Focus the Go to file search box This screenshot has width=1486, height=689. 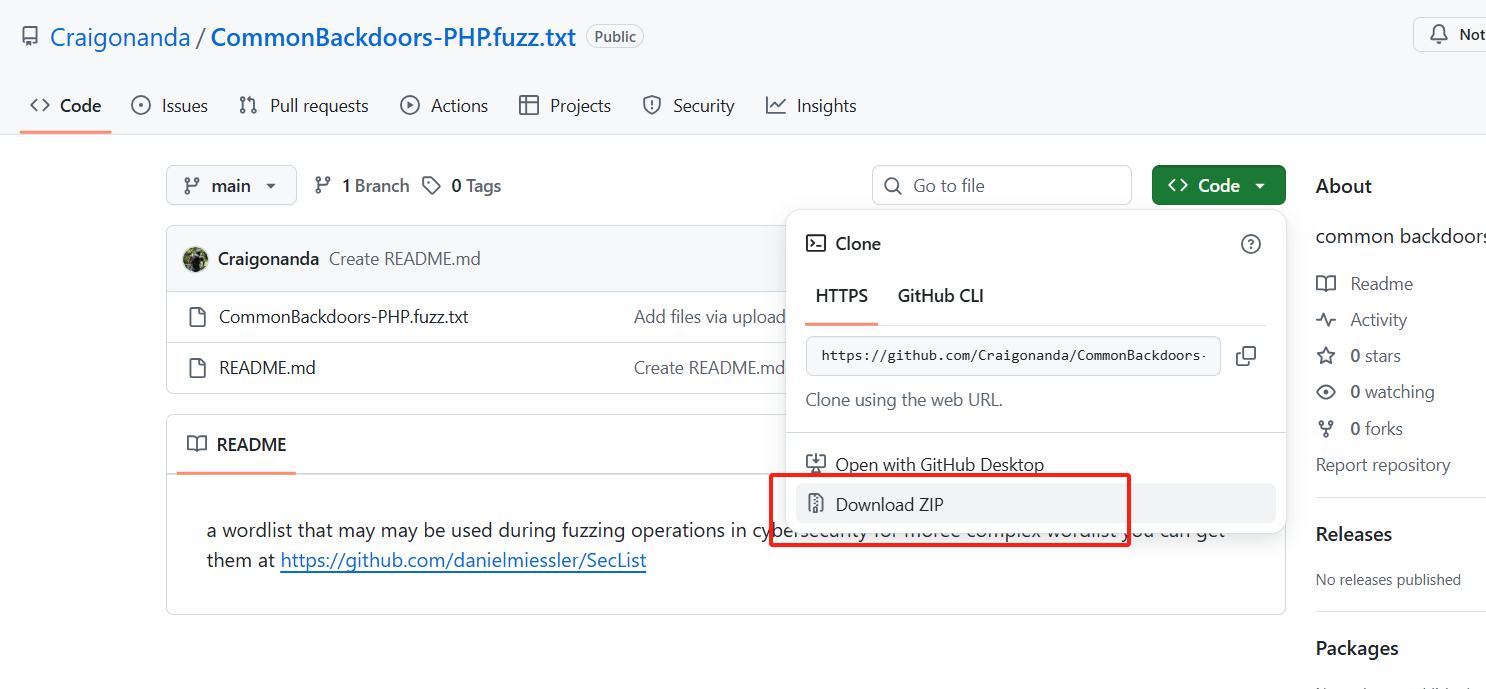[1002, 185]
